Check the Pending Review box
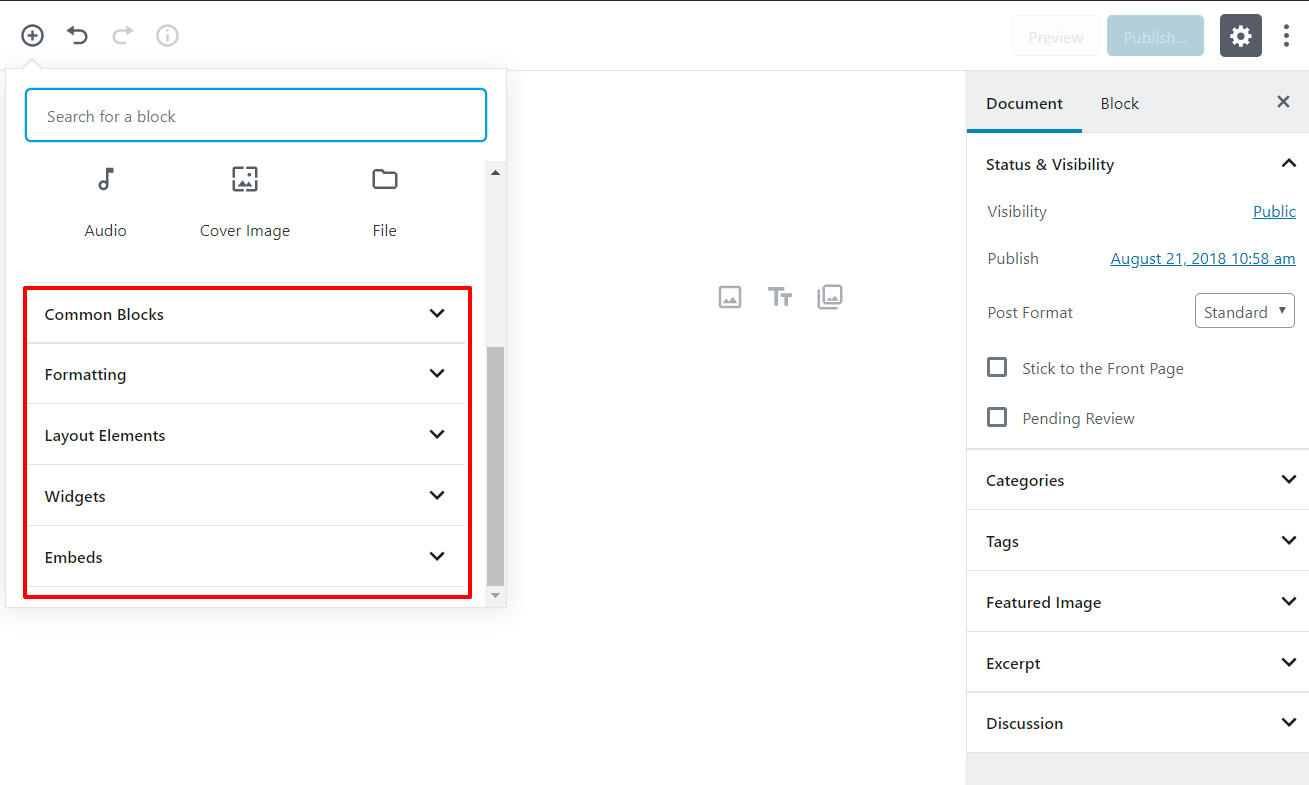Viewport: 1309px width, 785px height. click(x=997, y=417)
